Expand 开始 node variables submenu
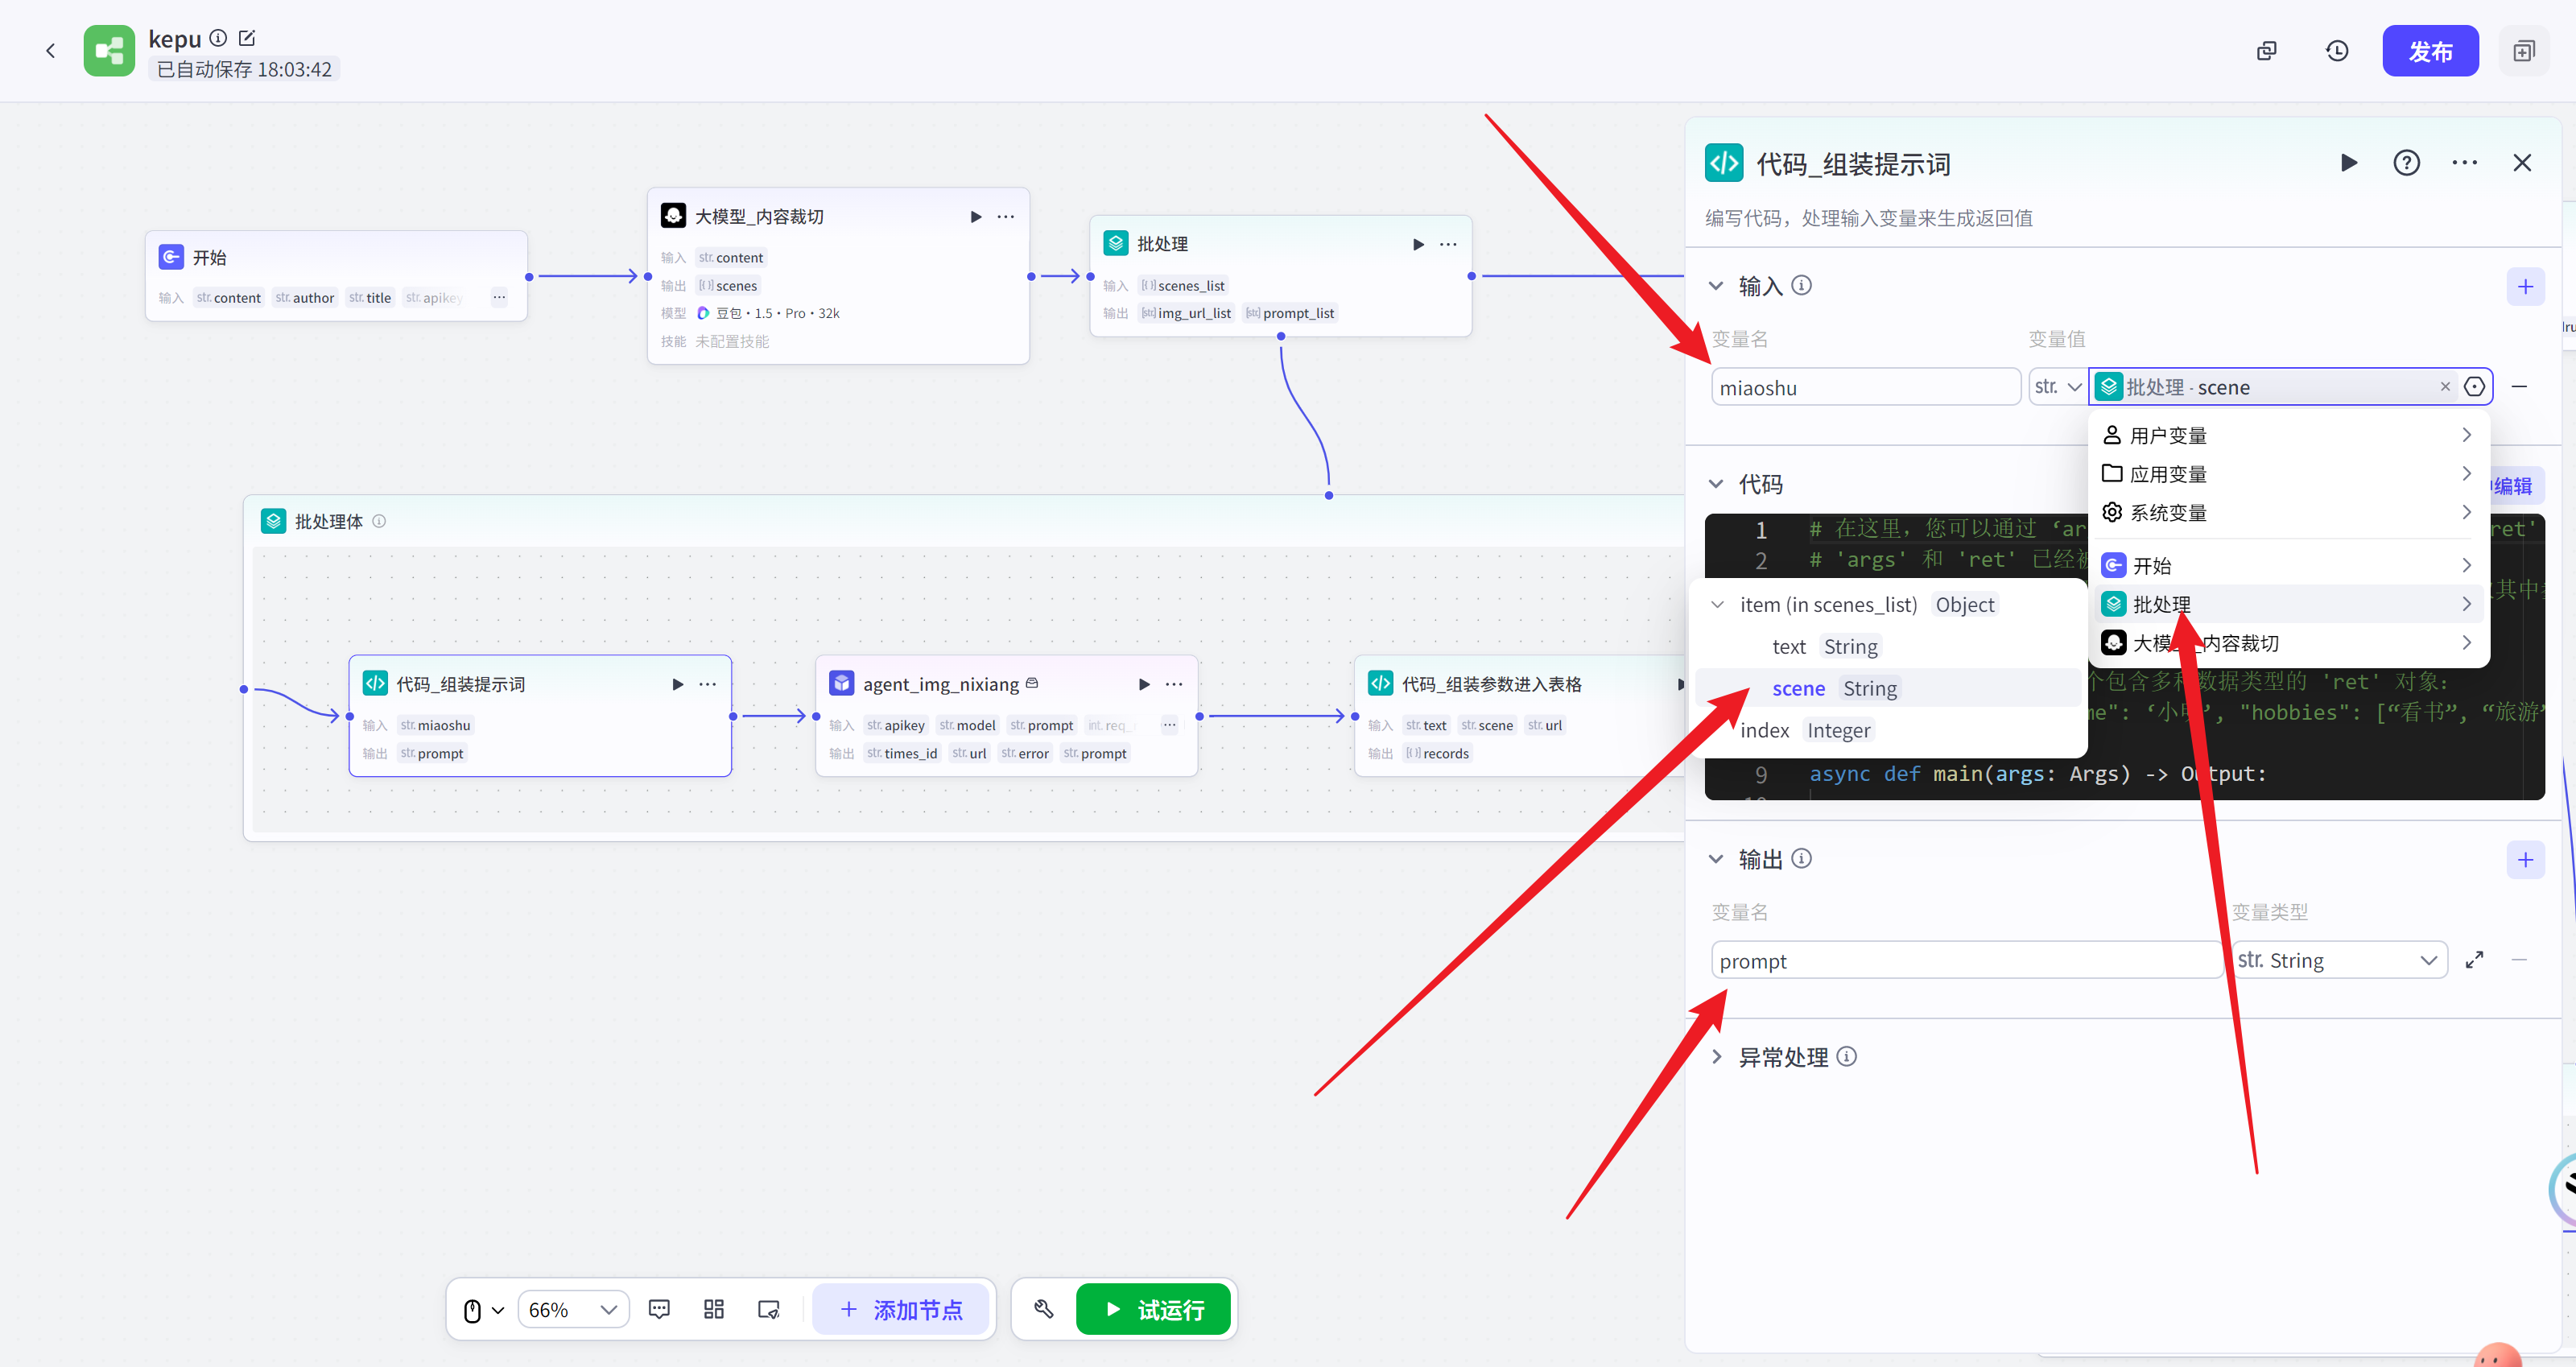The width and height of the screenshot is (2576, 1367). pos(2288,566)
